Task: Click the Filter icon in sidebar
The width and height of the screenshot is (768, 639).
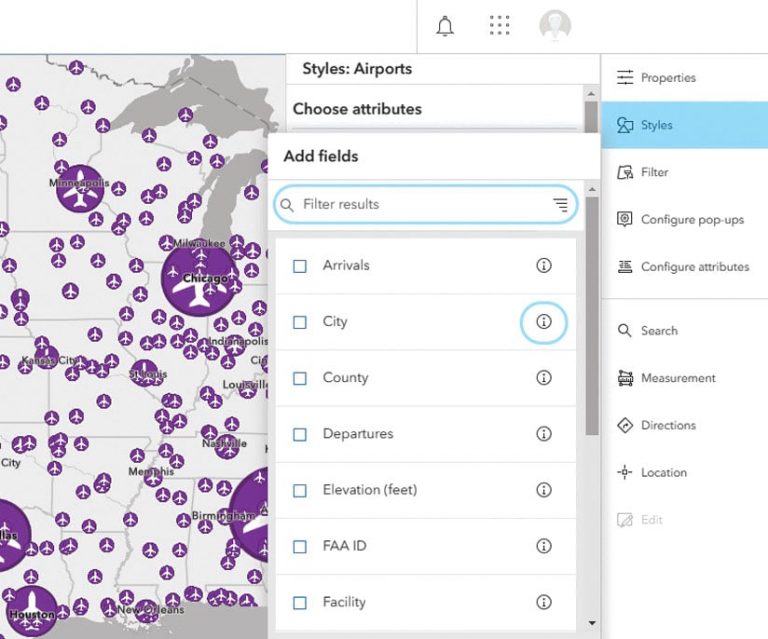Action: (x=625, y=172)
